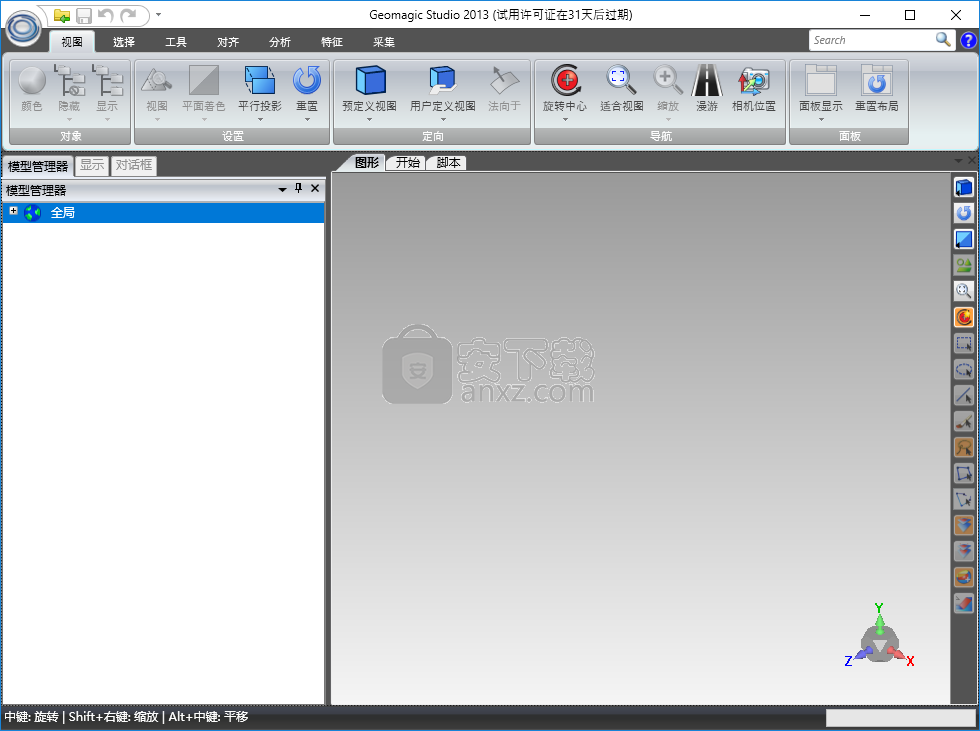Click the 重置布局 icon
Screen dimensions: 980x731
(x=877, y=81)
